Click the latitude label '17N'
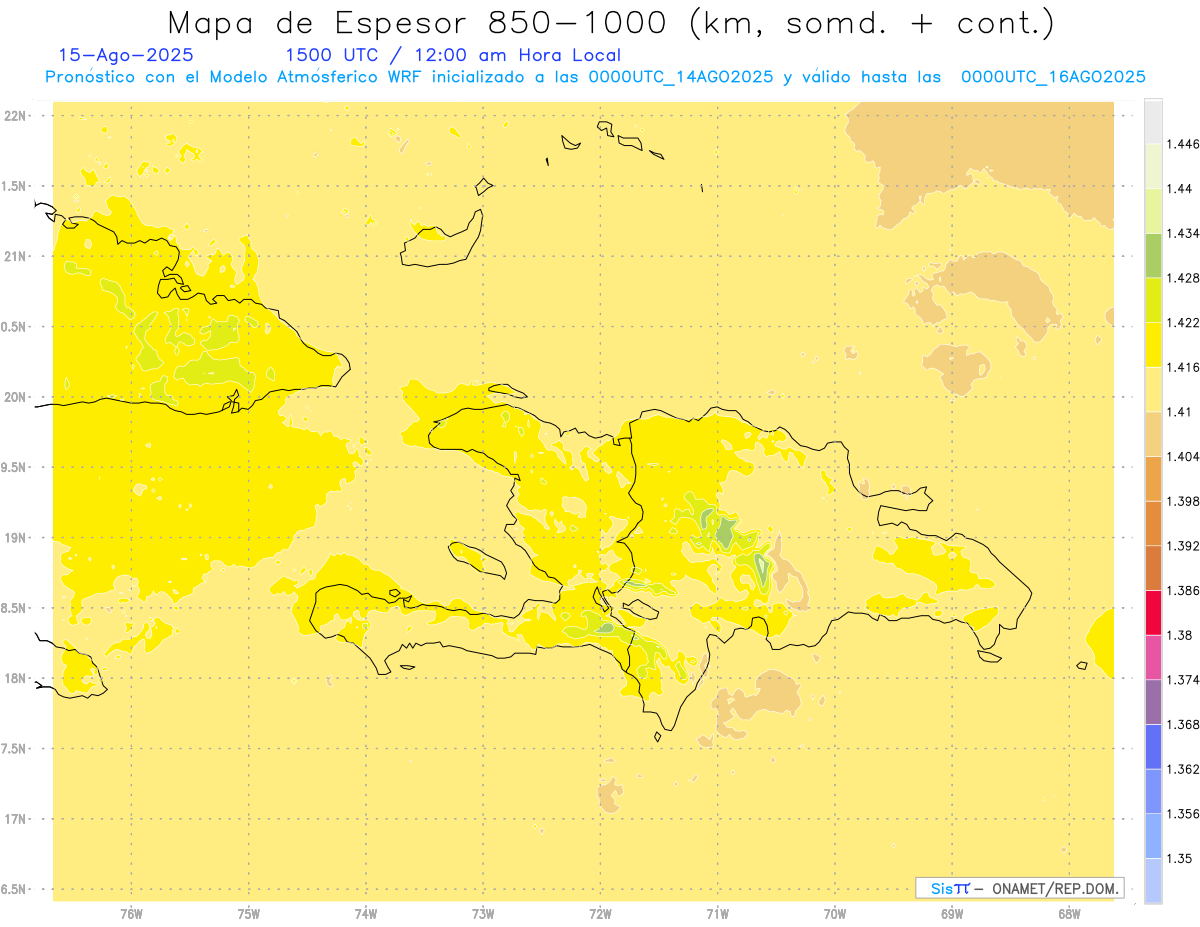Viewport: 1200px width, 927px height. click(15, 819)
